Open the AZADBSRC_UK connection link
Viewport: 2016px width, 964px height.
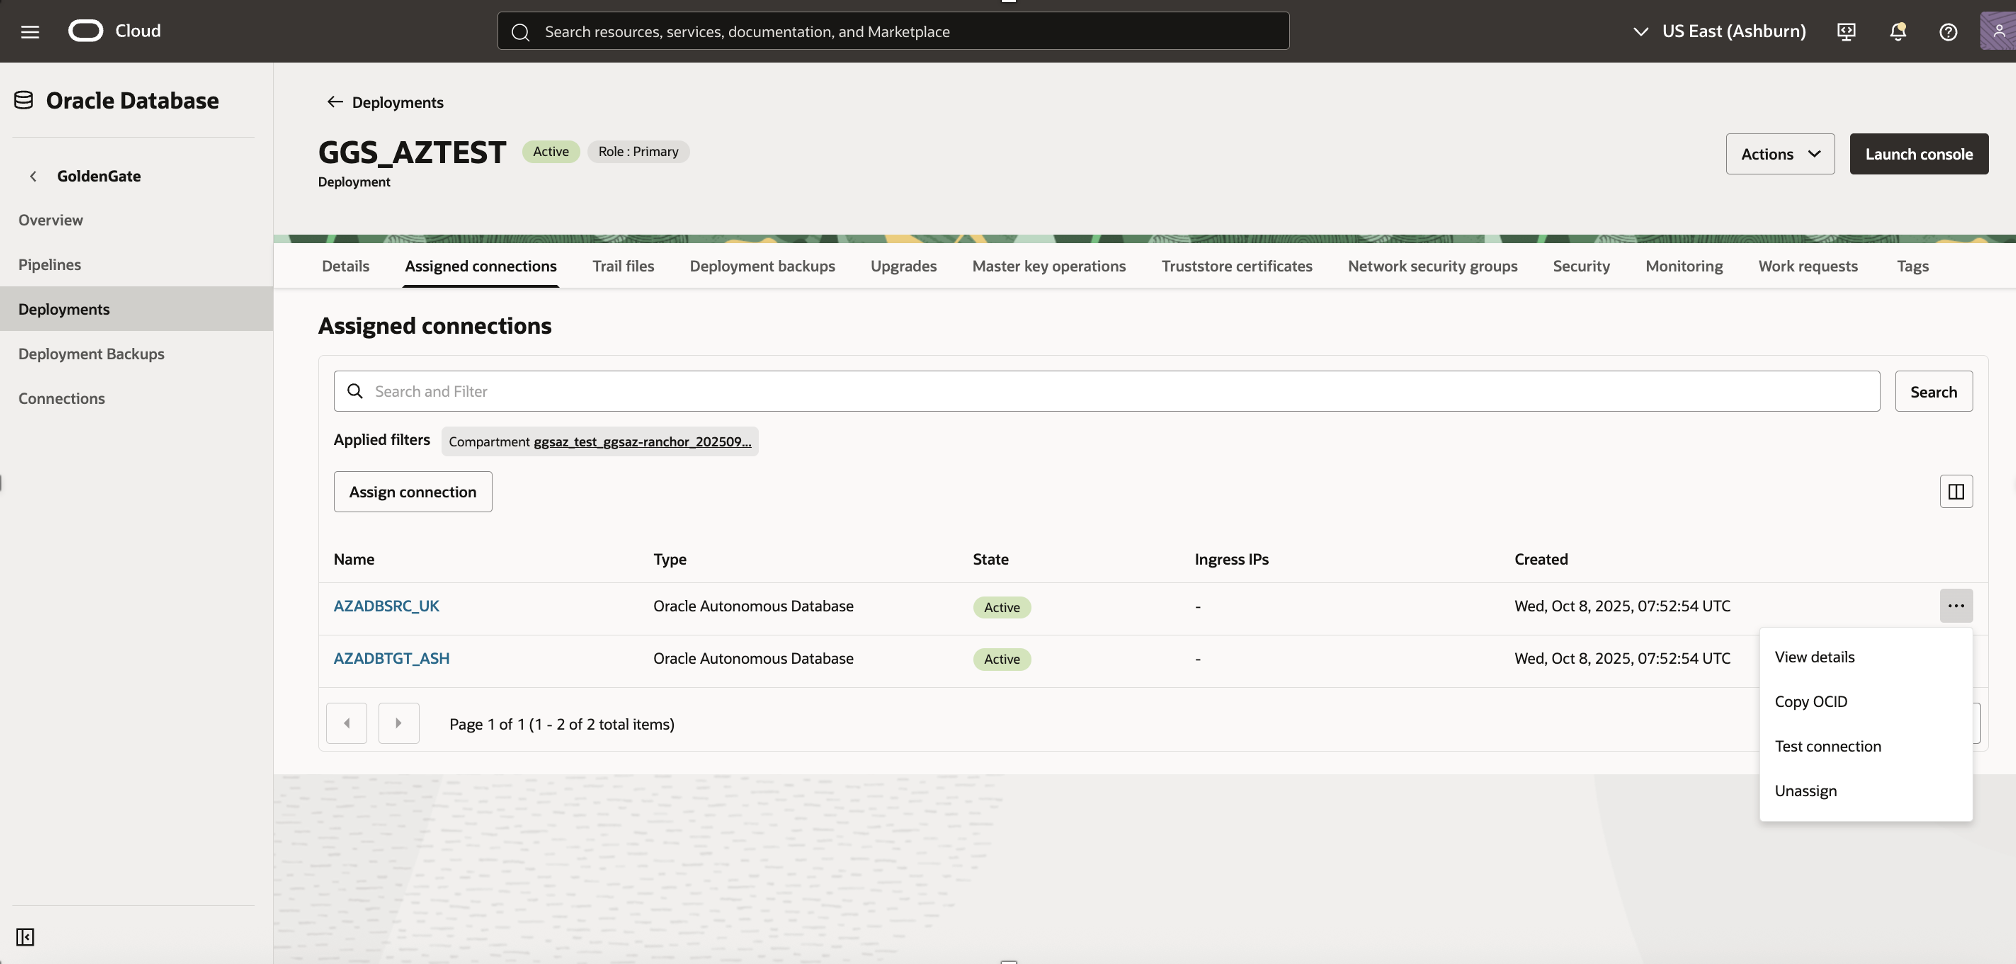[x=386, y=606]
